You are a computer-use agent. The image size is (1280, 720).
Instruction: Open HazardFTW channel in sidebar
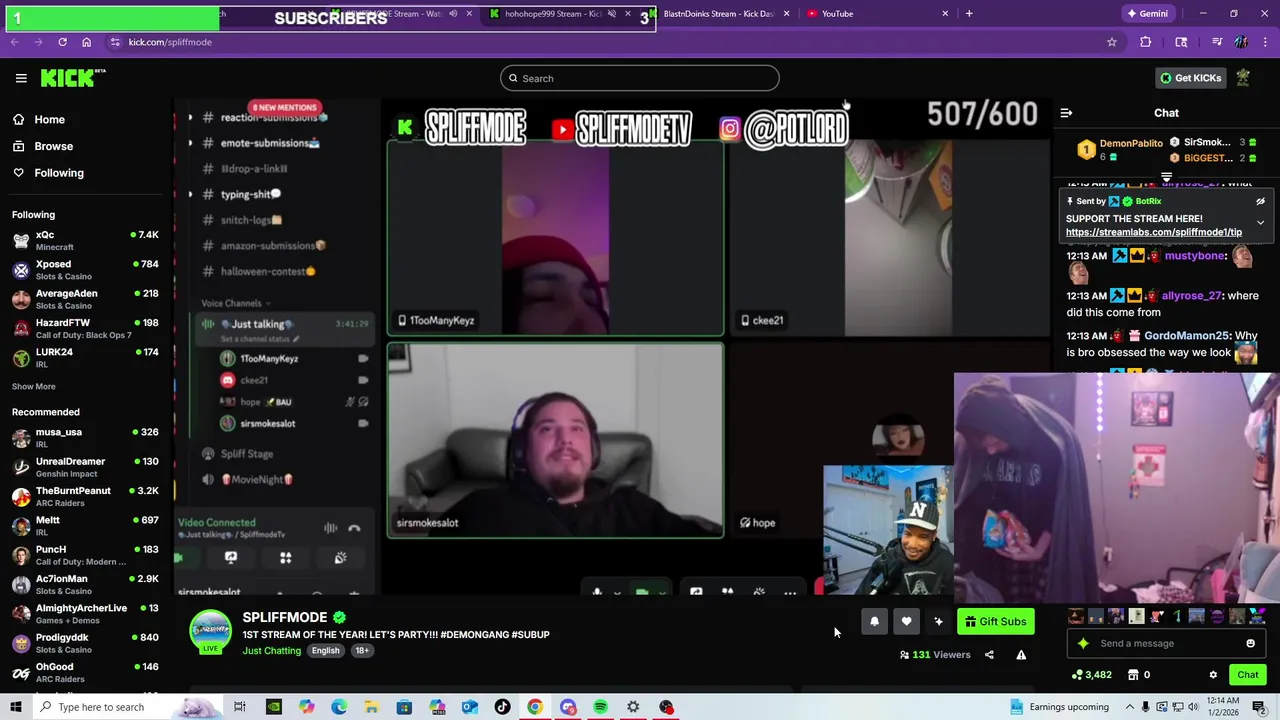[85, 328]
